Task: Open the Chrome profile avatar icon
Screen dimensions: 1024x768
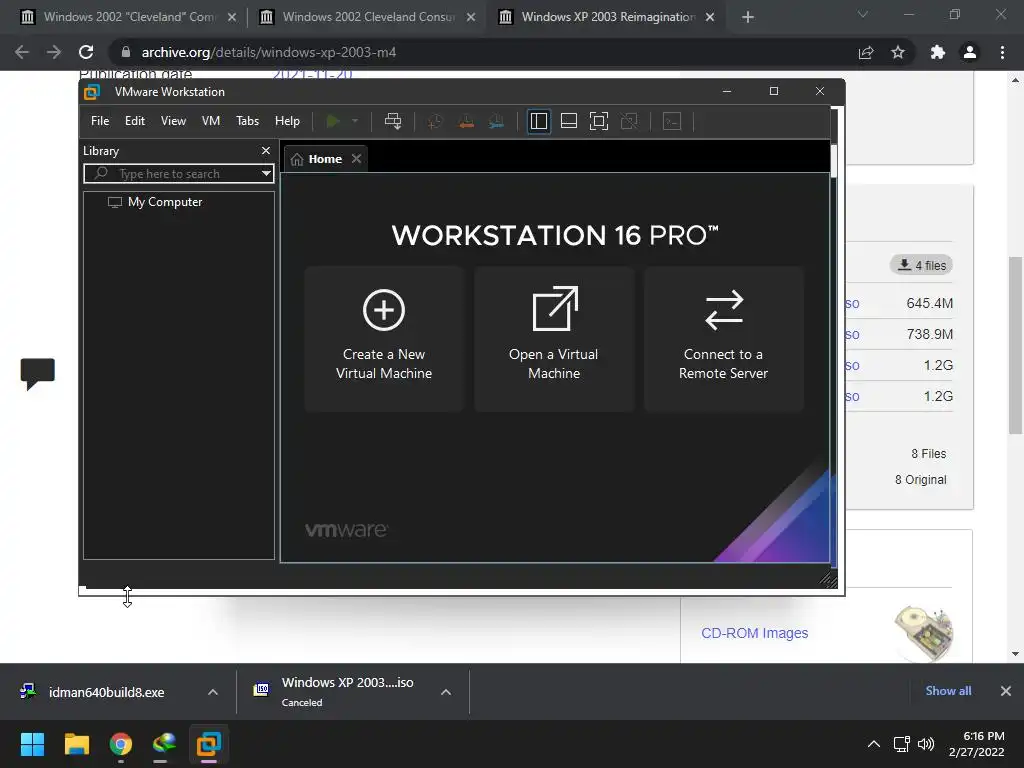Action: (x=970, y=52)
